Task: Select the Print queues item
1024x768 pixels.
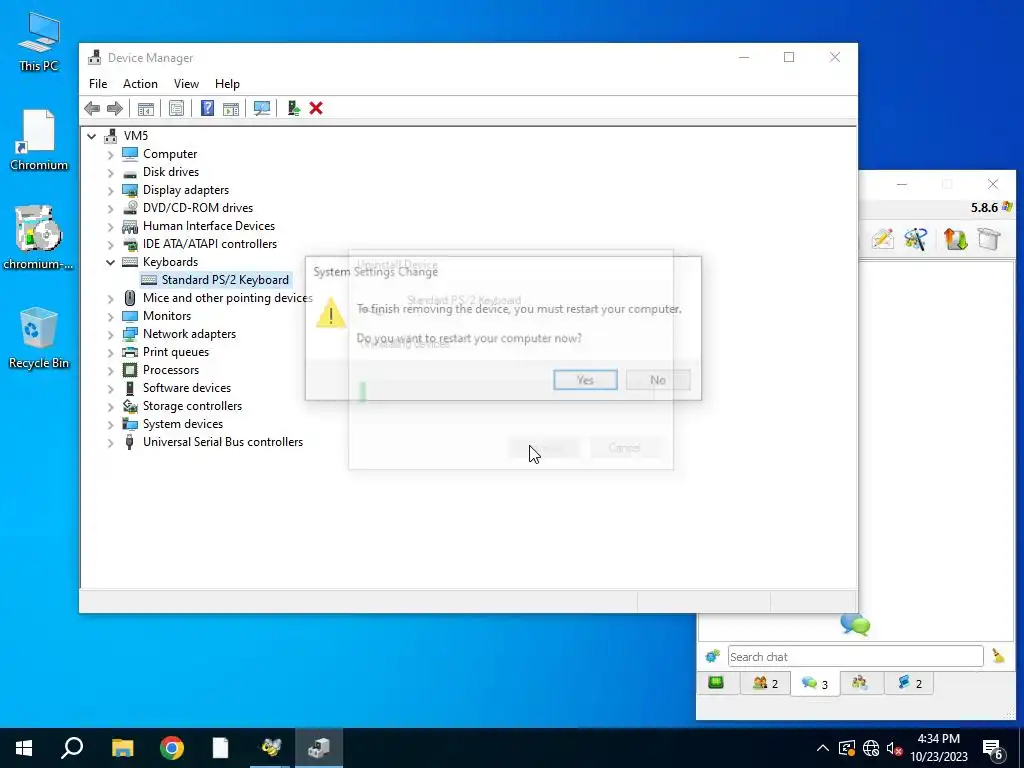Action: click(176, 352)
